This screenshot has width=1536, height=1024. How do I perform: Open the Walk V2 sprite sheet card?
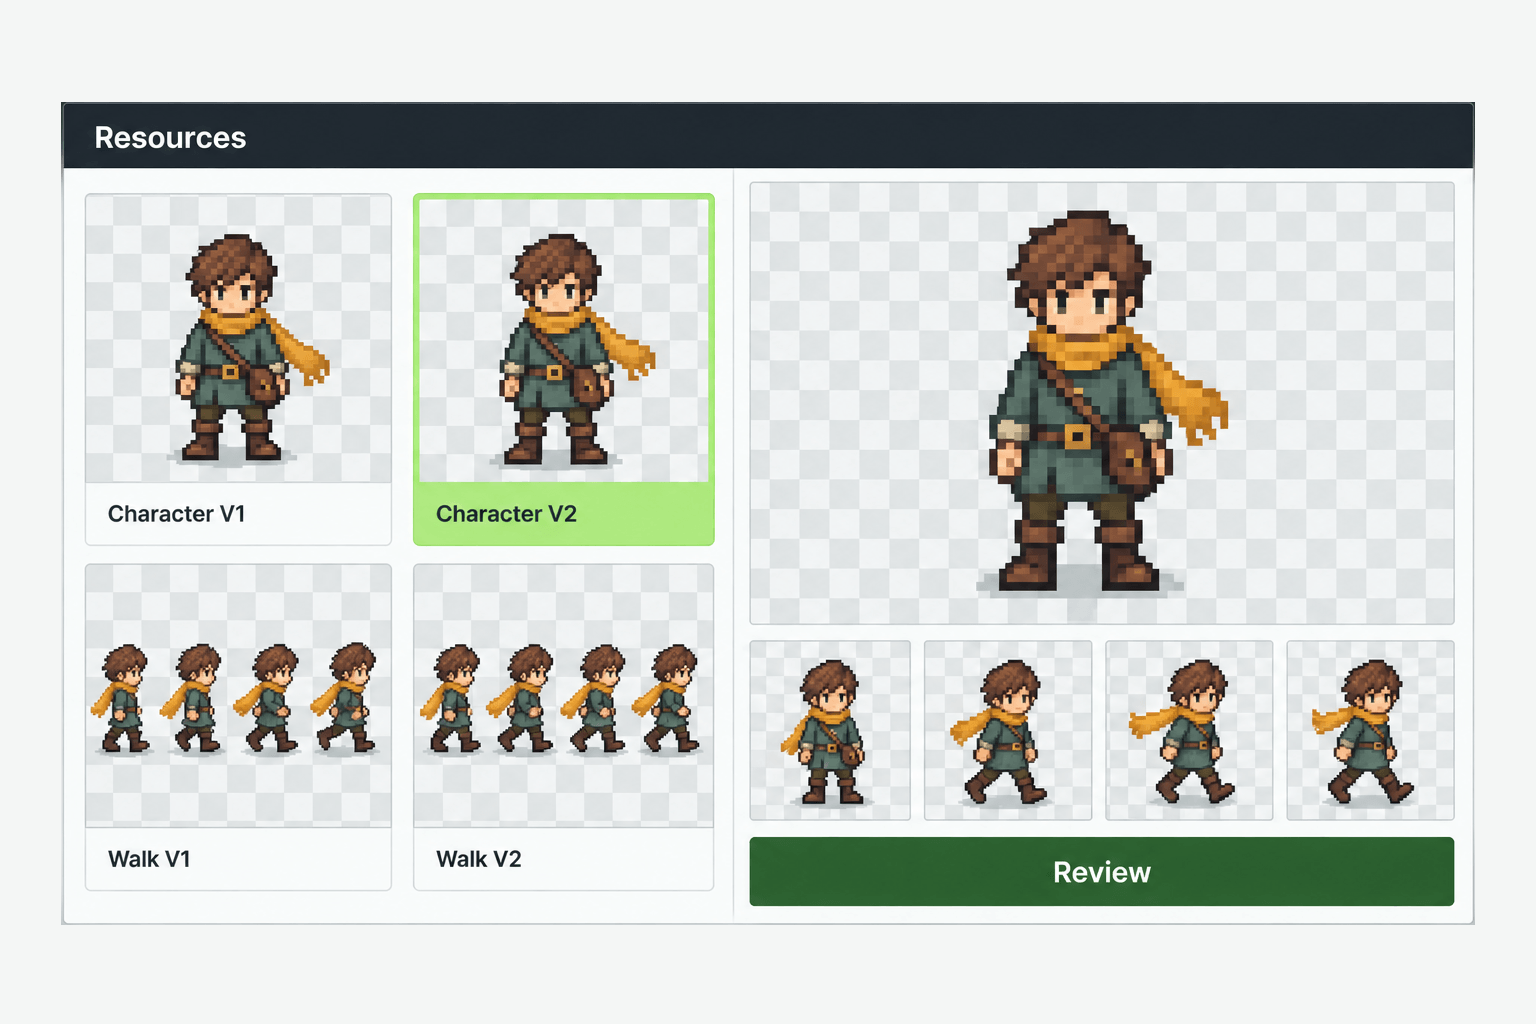[x=564, y=727]
